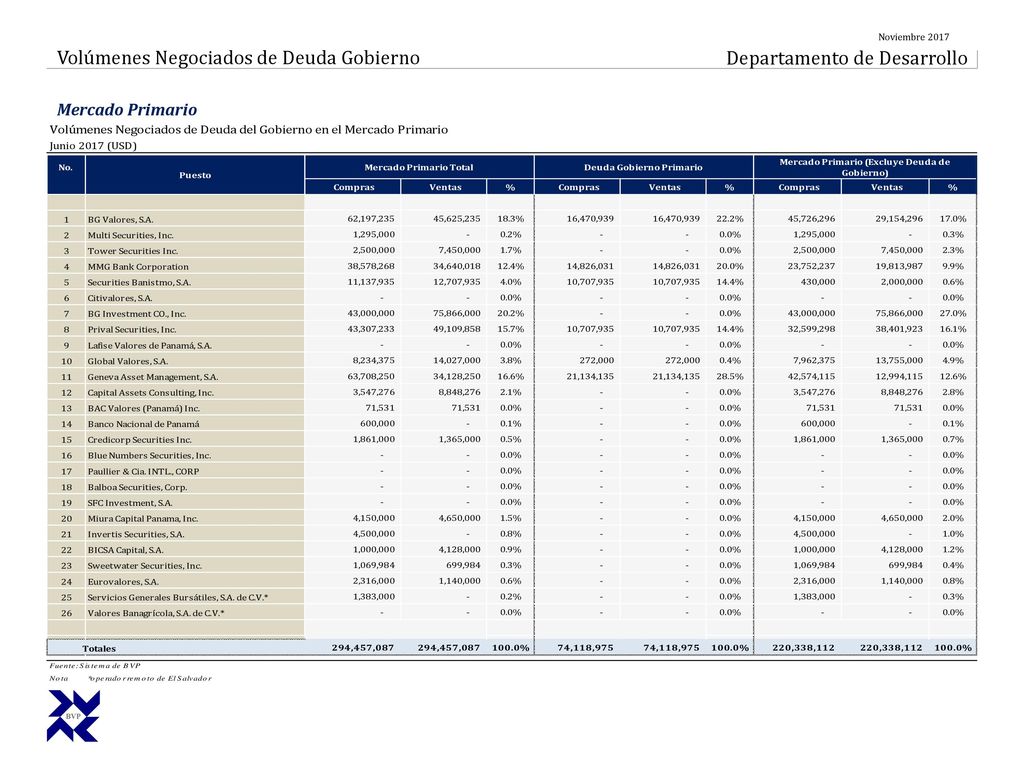
Task: Click Eurovalores 2,316,000 total compras
Action: click(x=374, y=581)
